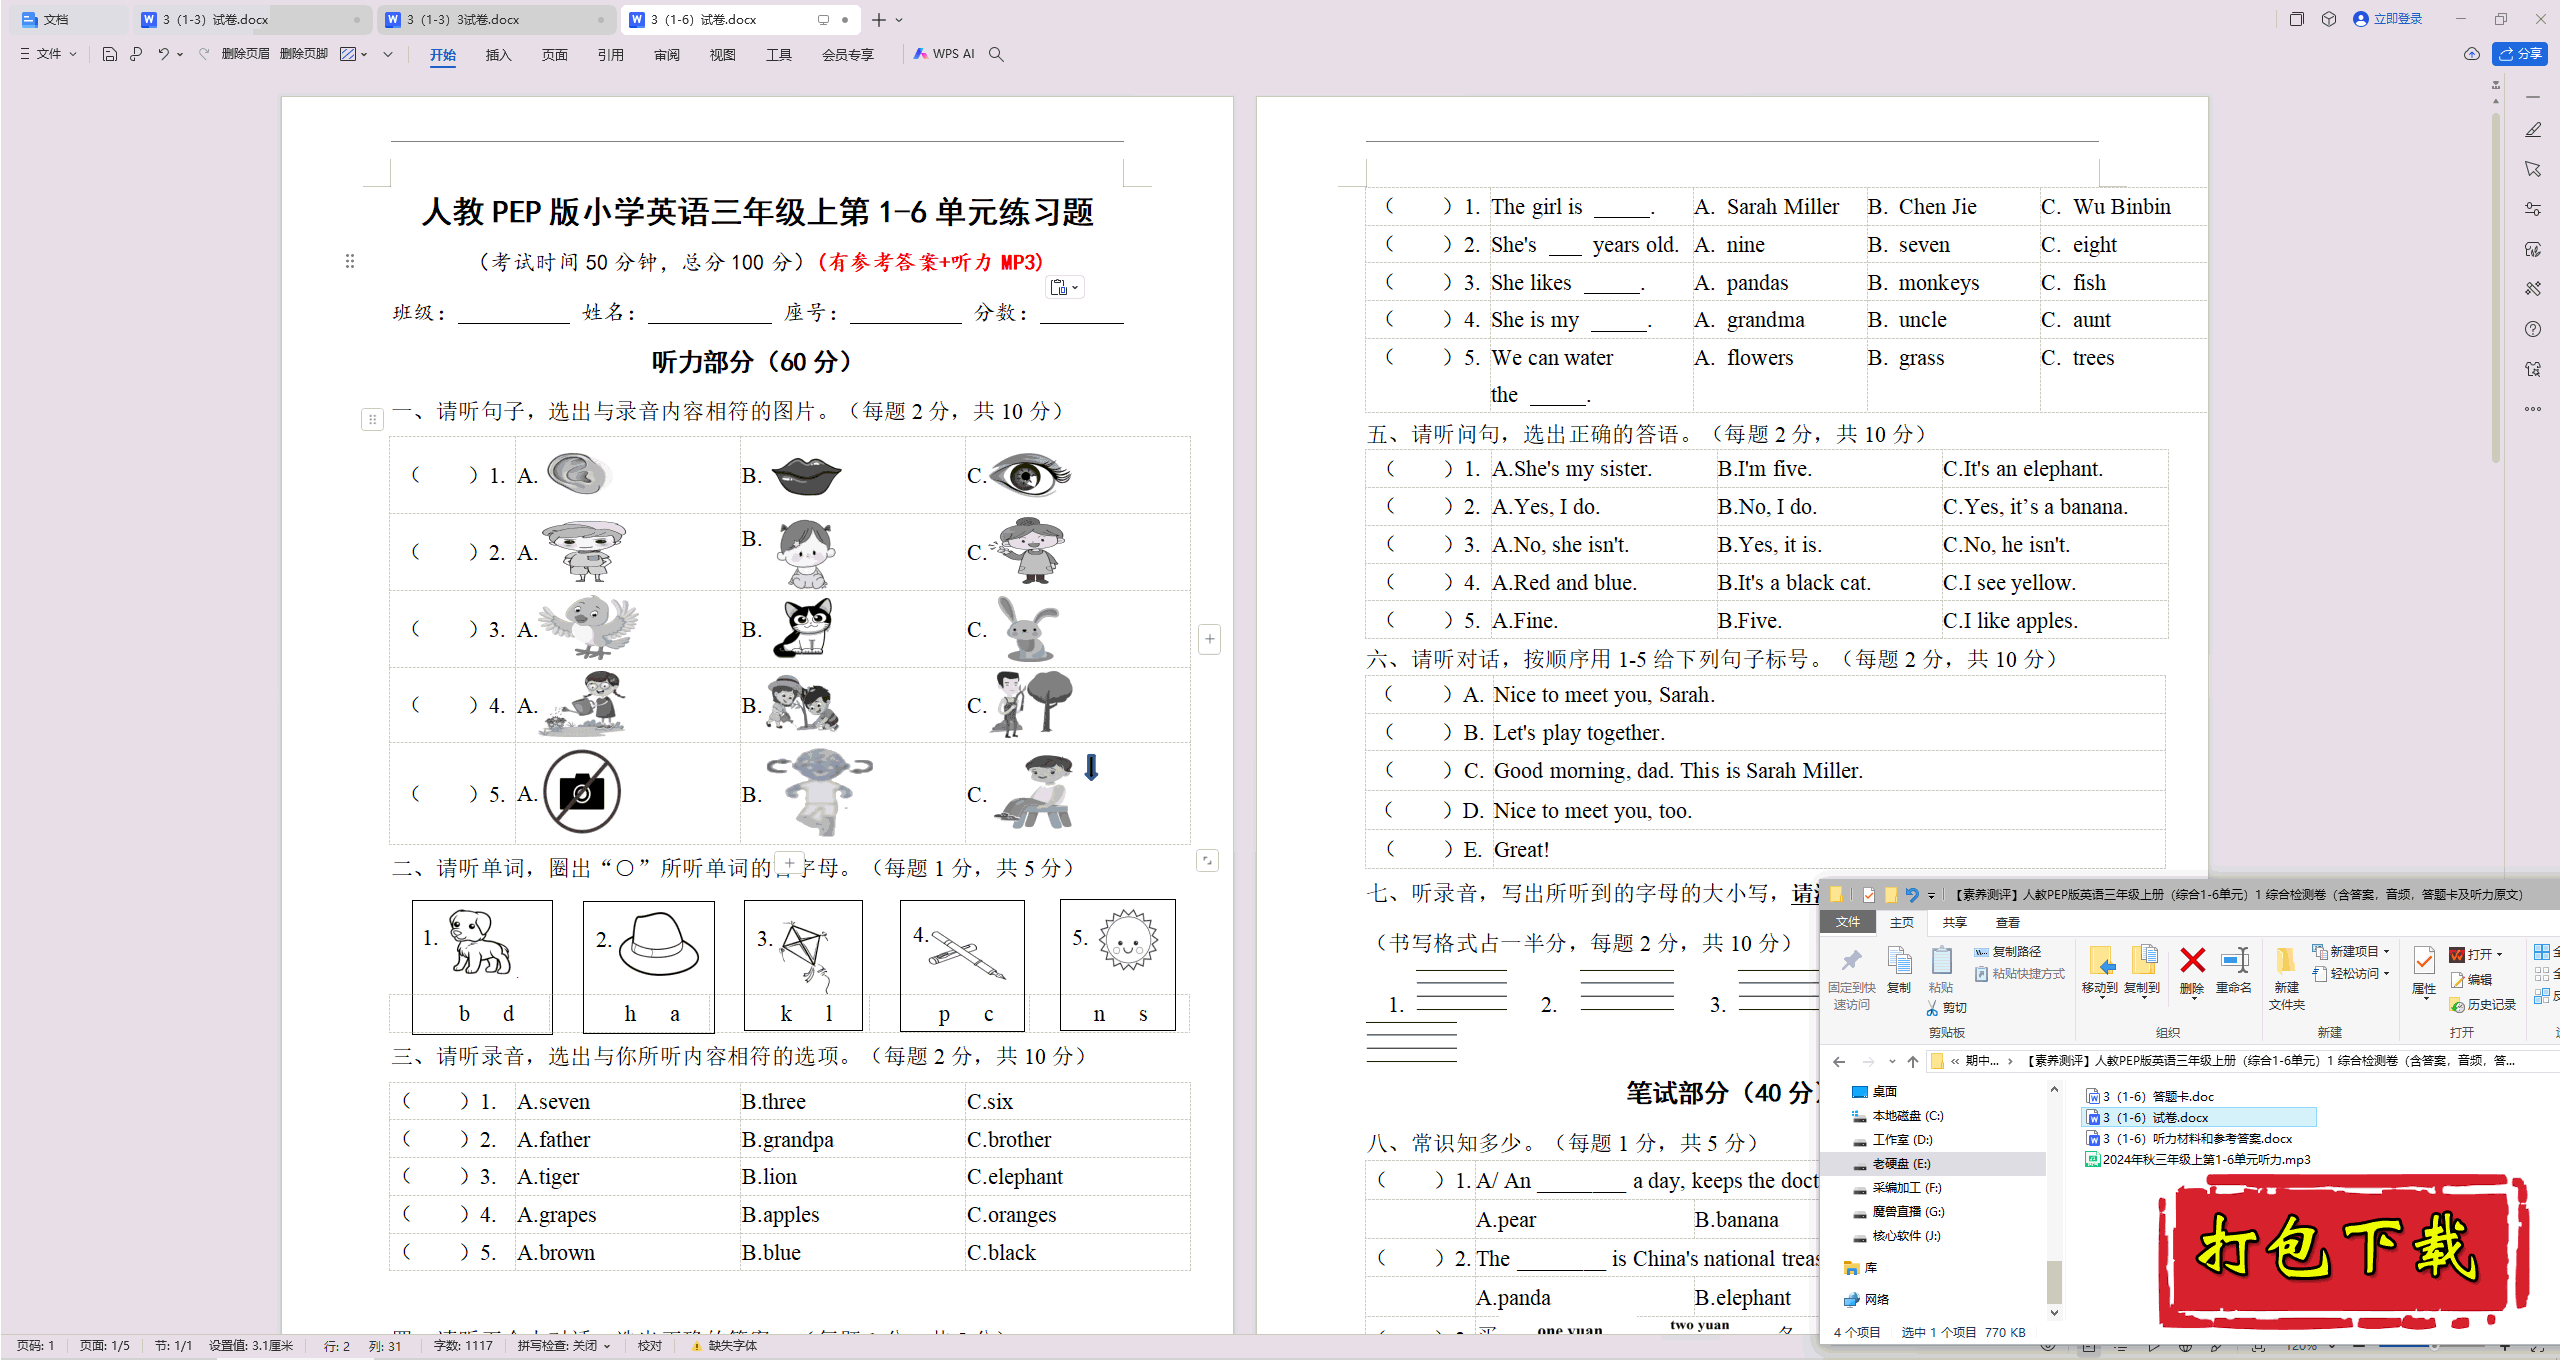
Task: Open the WPS search magnifier icon
Action: pos(996,54)
